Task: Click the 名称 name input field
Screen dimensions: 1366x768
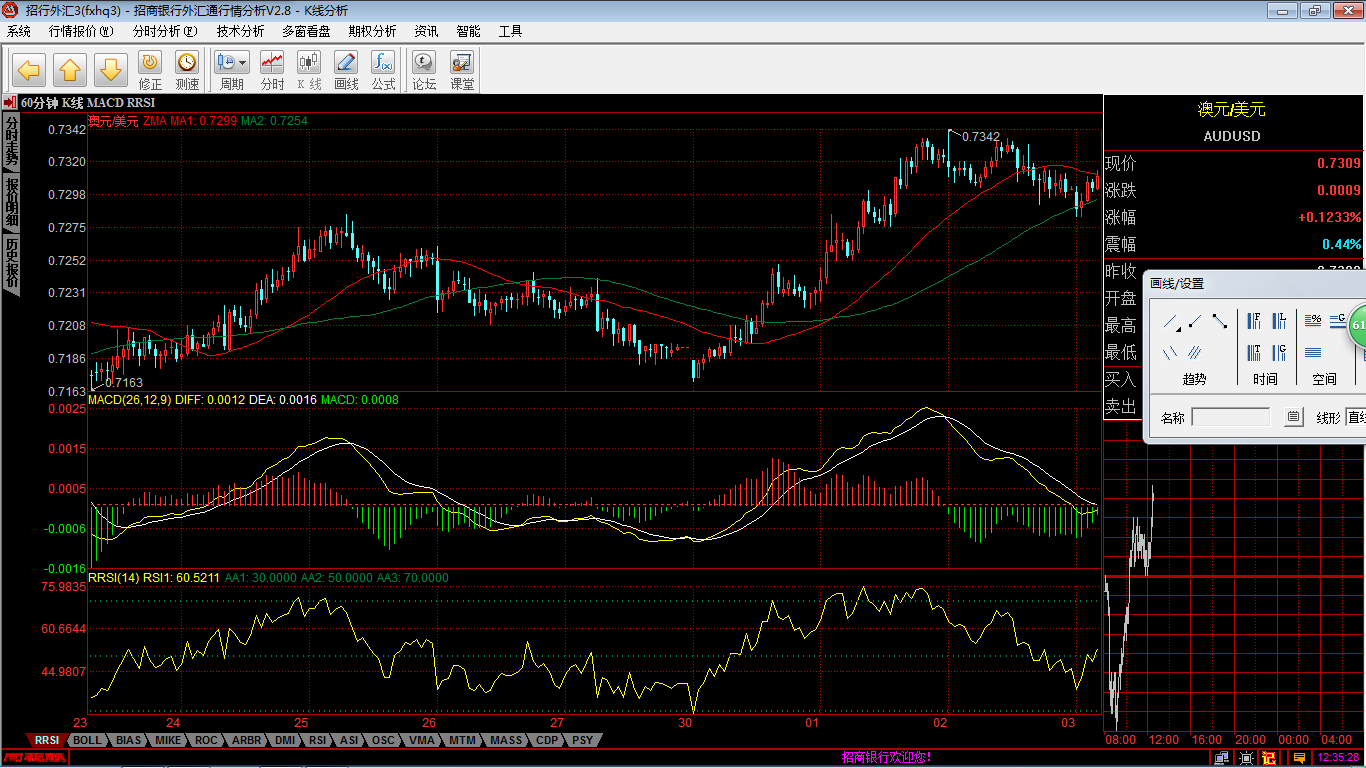Action: tap(1231, 417)
